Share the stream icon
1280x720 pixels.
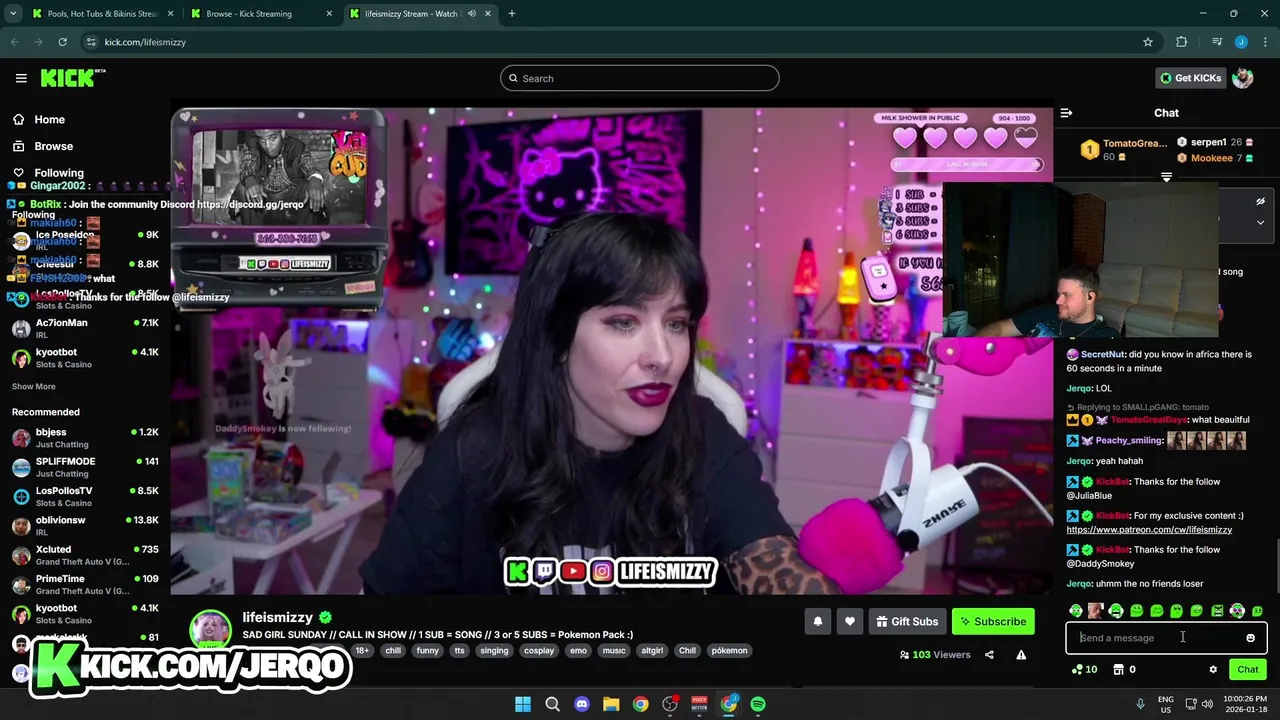click(x=989, y=655)
